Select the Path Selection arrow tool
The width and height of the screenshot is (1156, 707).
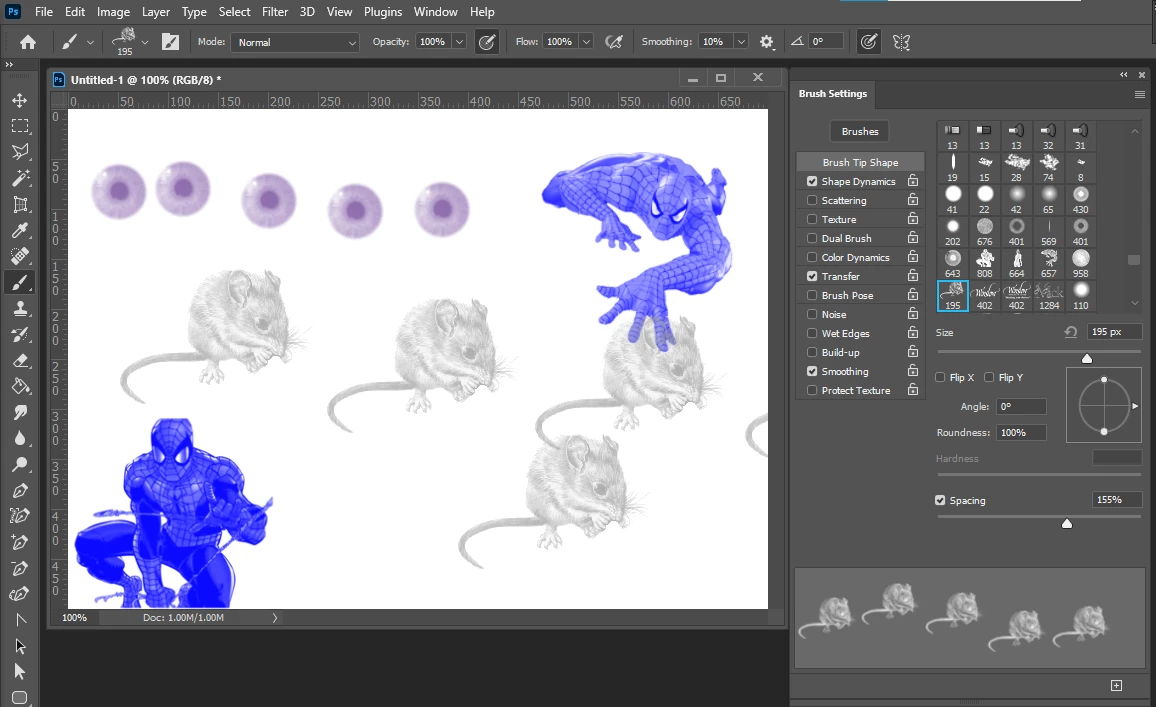pyautogui.click(x=20, y=646)
